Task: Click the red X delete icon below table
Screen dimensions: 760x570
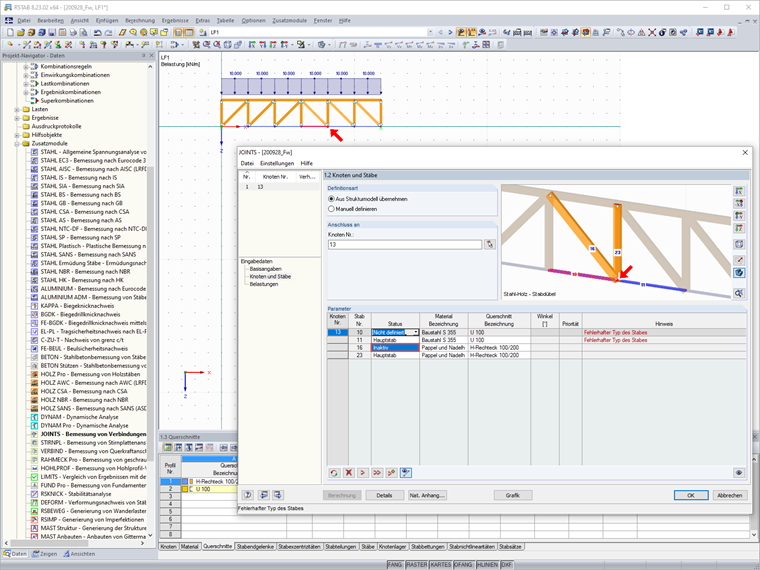Action: point(348,473)
